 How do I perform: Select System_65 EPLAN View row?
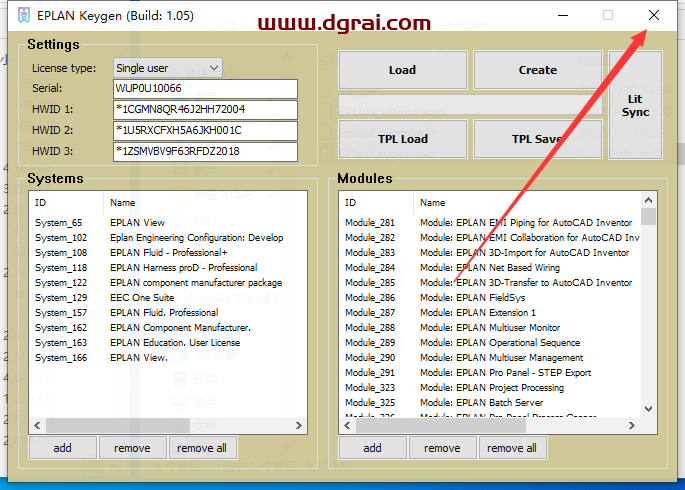tap(168, 223)
